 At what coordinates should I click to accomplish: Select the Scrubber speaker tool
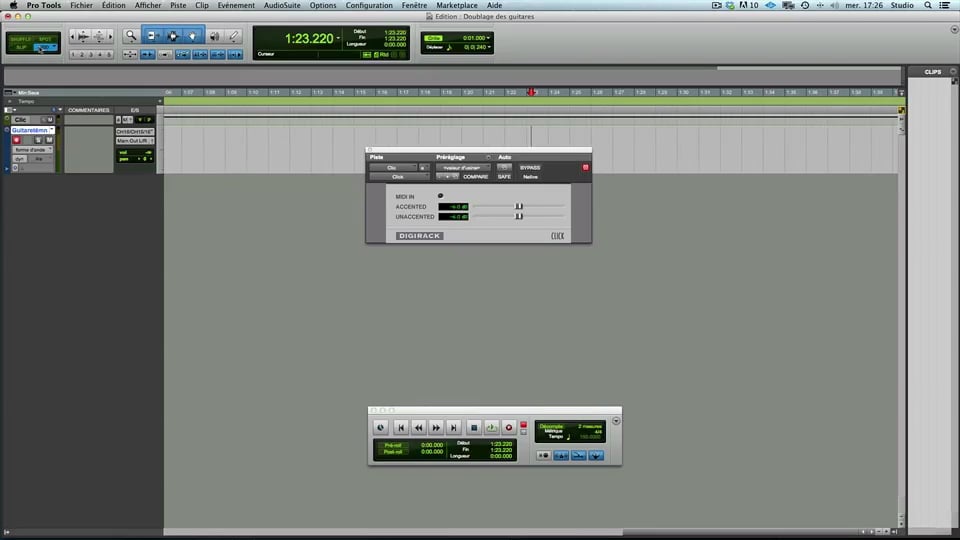point(214,36)
